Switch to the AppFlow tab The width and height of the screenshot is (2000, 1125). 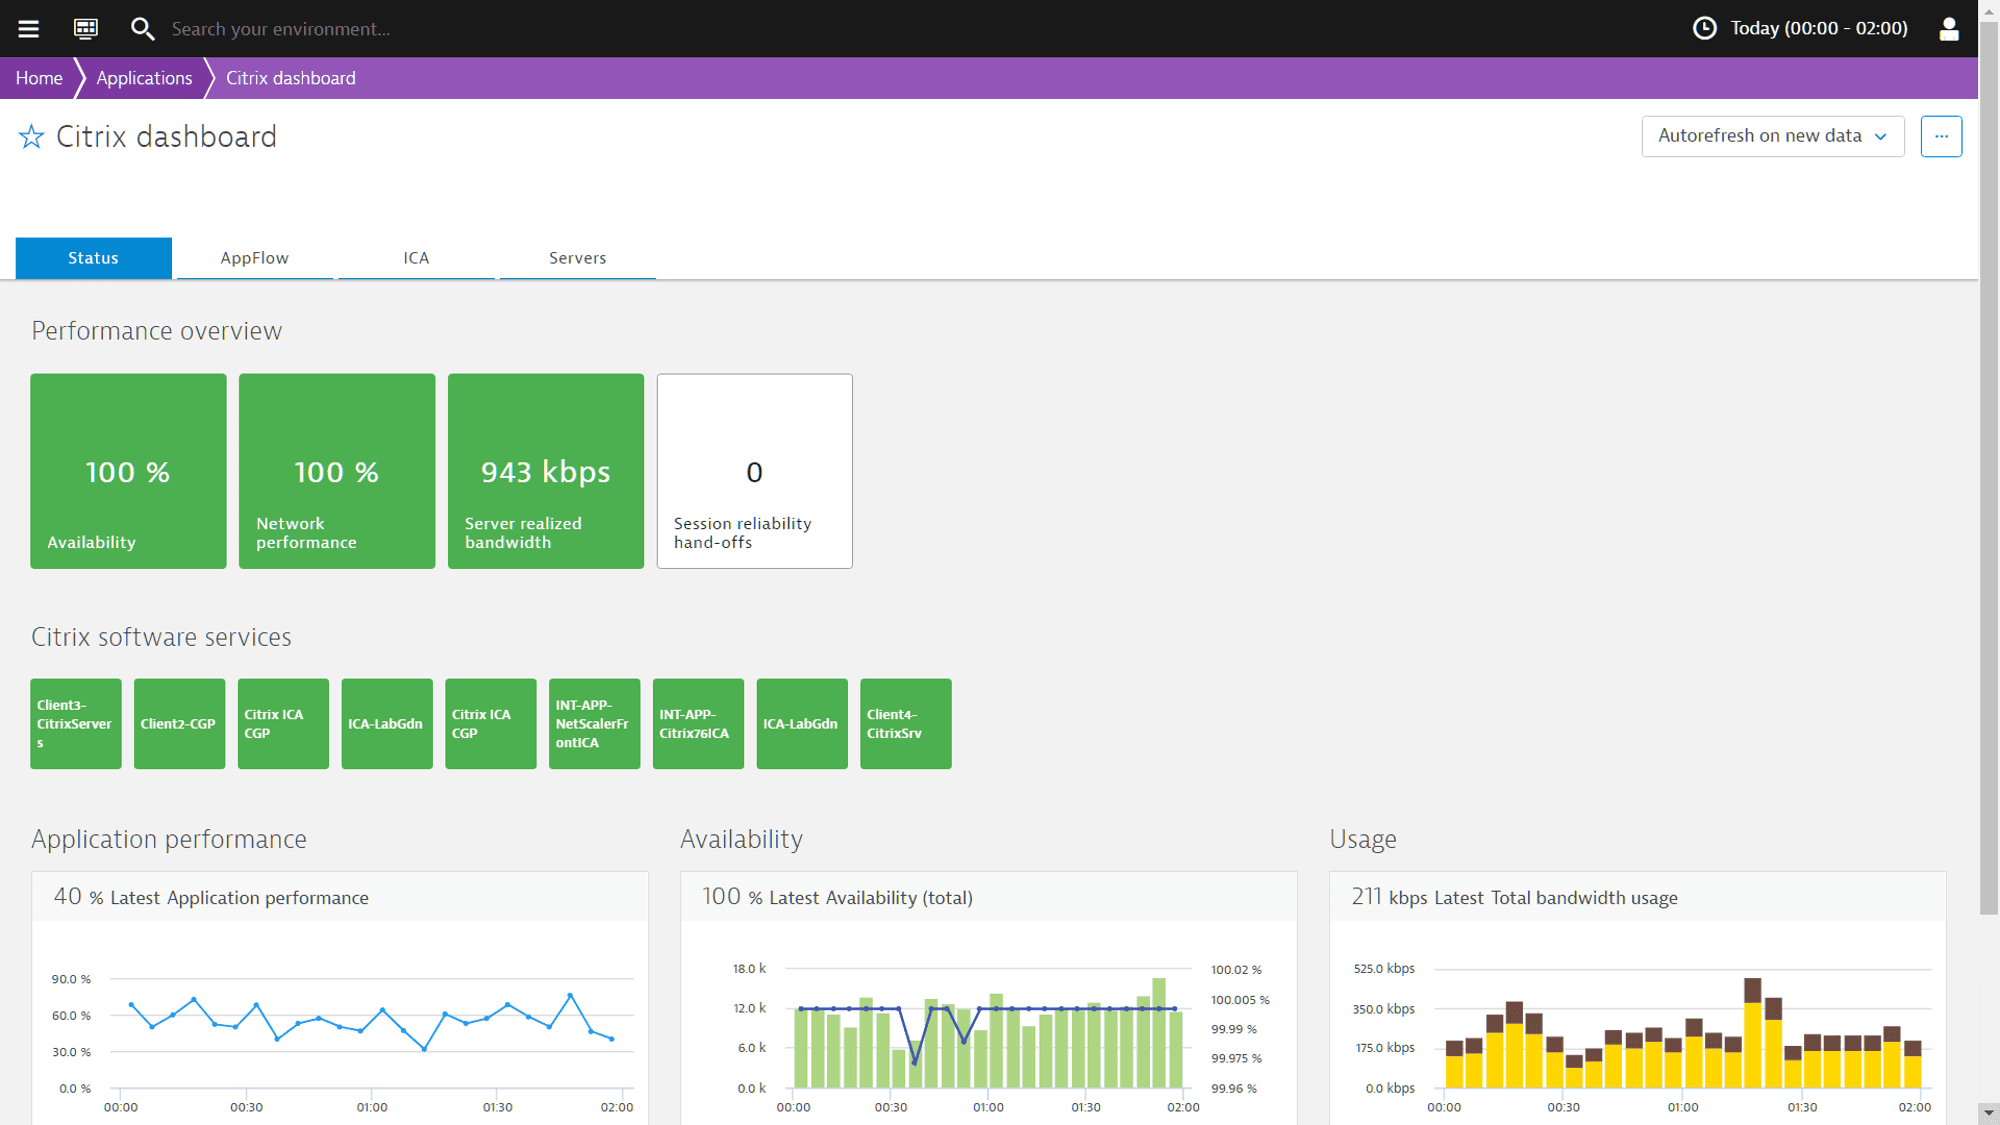click(x=254, y=258)
